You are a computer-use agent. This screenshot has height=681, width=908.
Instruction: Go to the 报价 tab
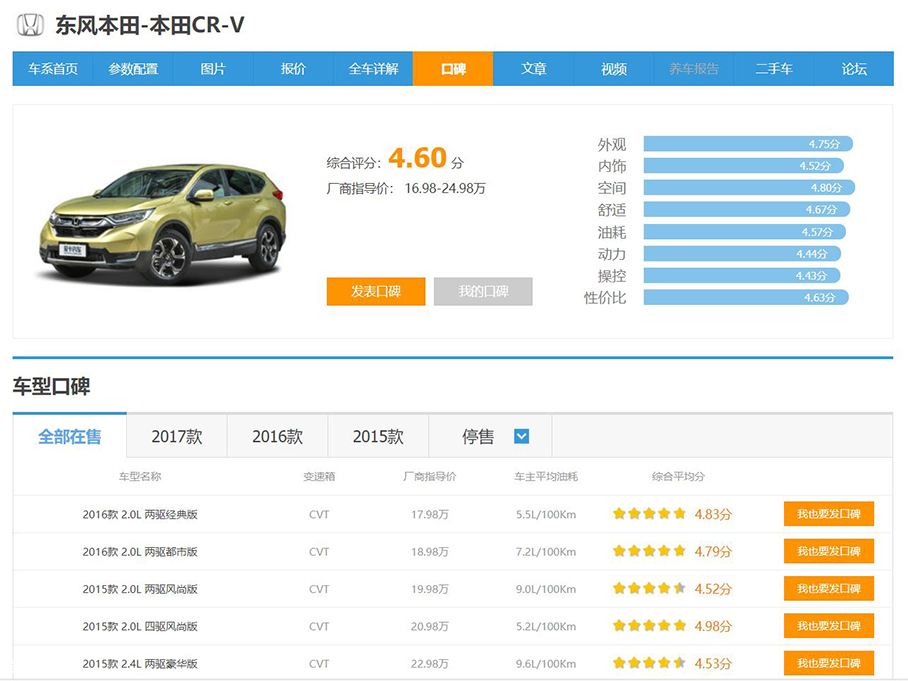tap(293, 69)
